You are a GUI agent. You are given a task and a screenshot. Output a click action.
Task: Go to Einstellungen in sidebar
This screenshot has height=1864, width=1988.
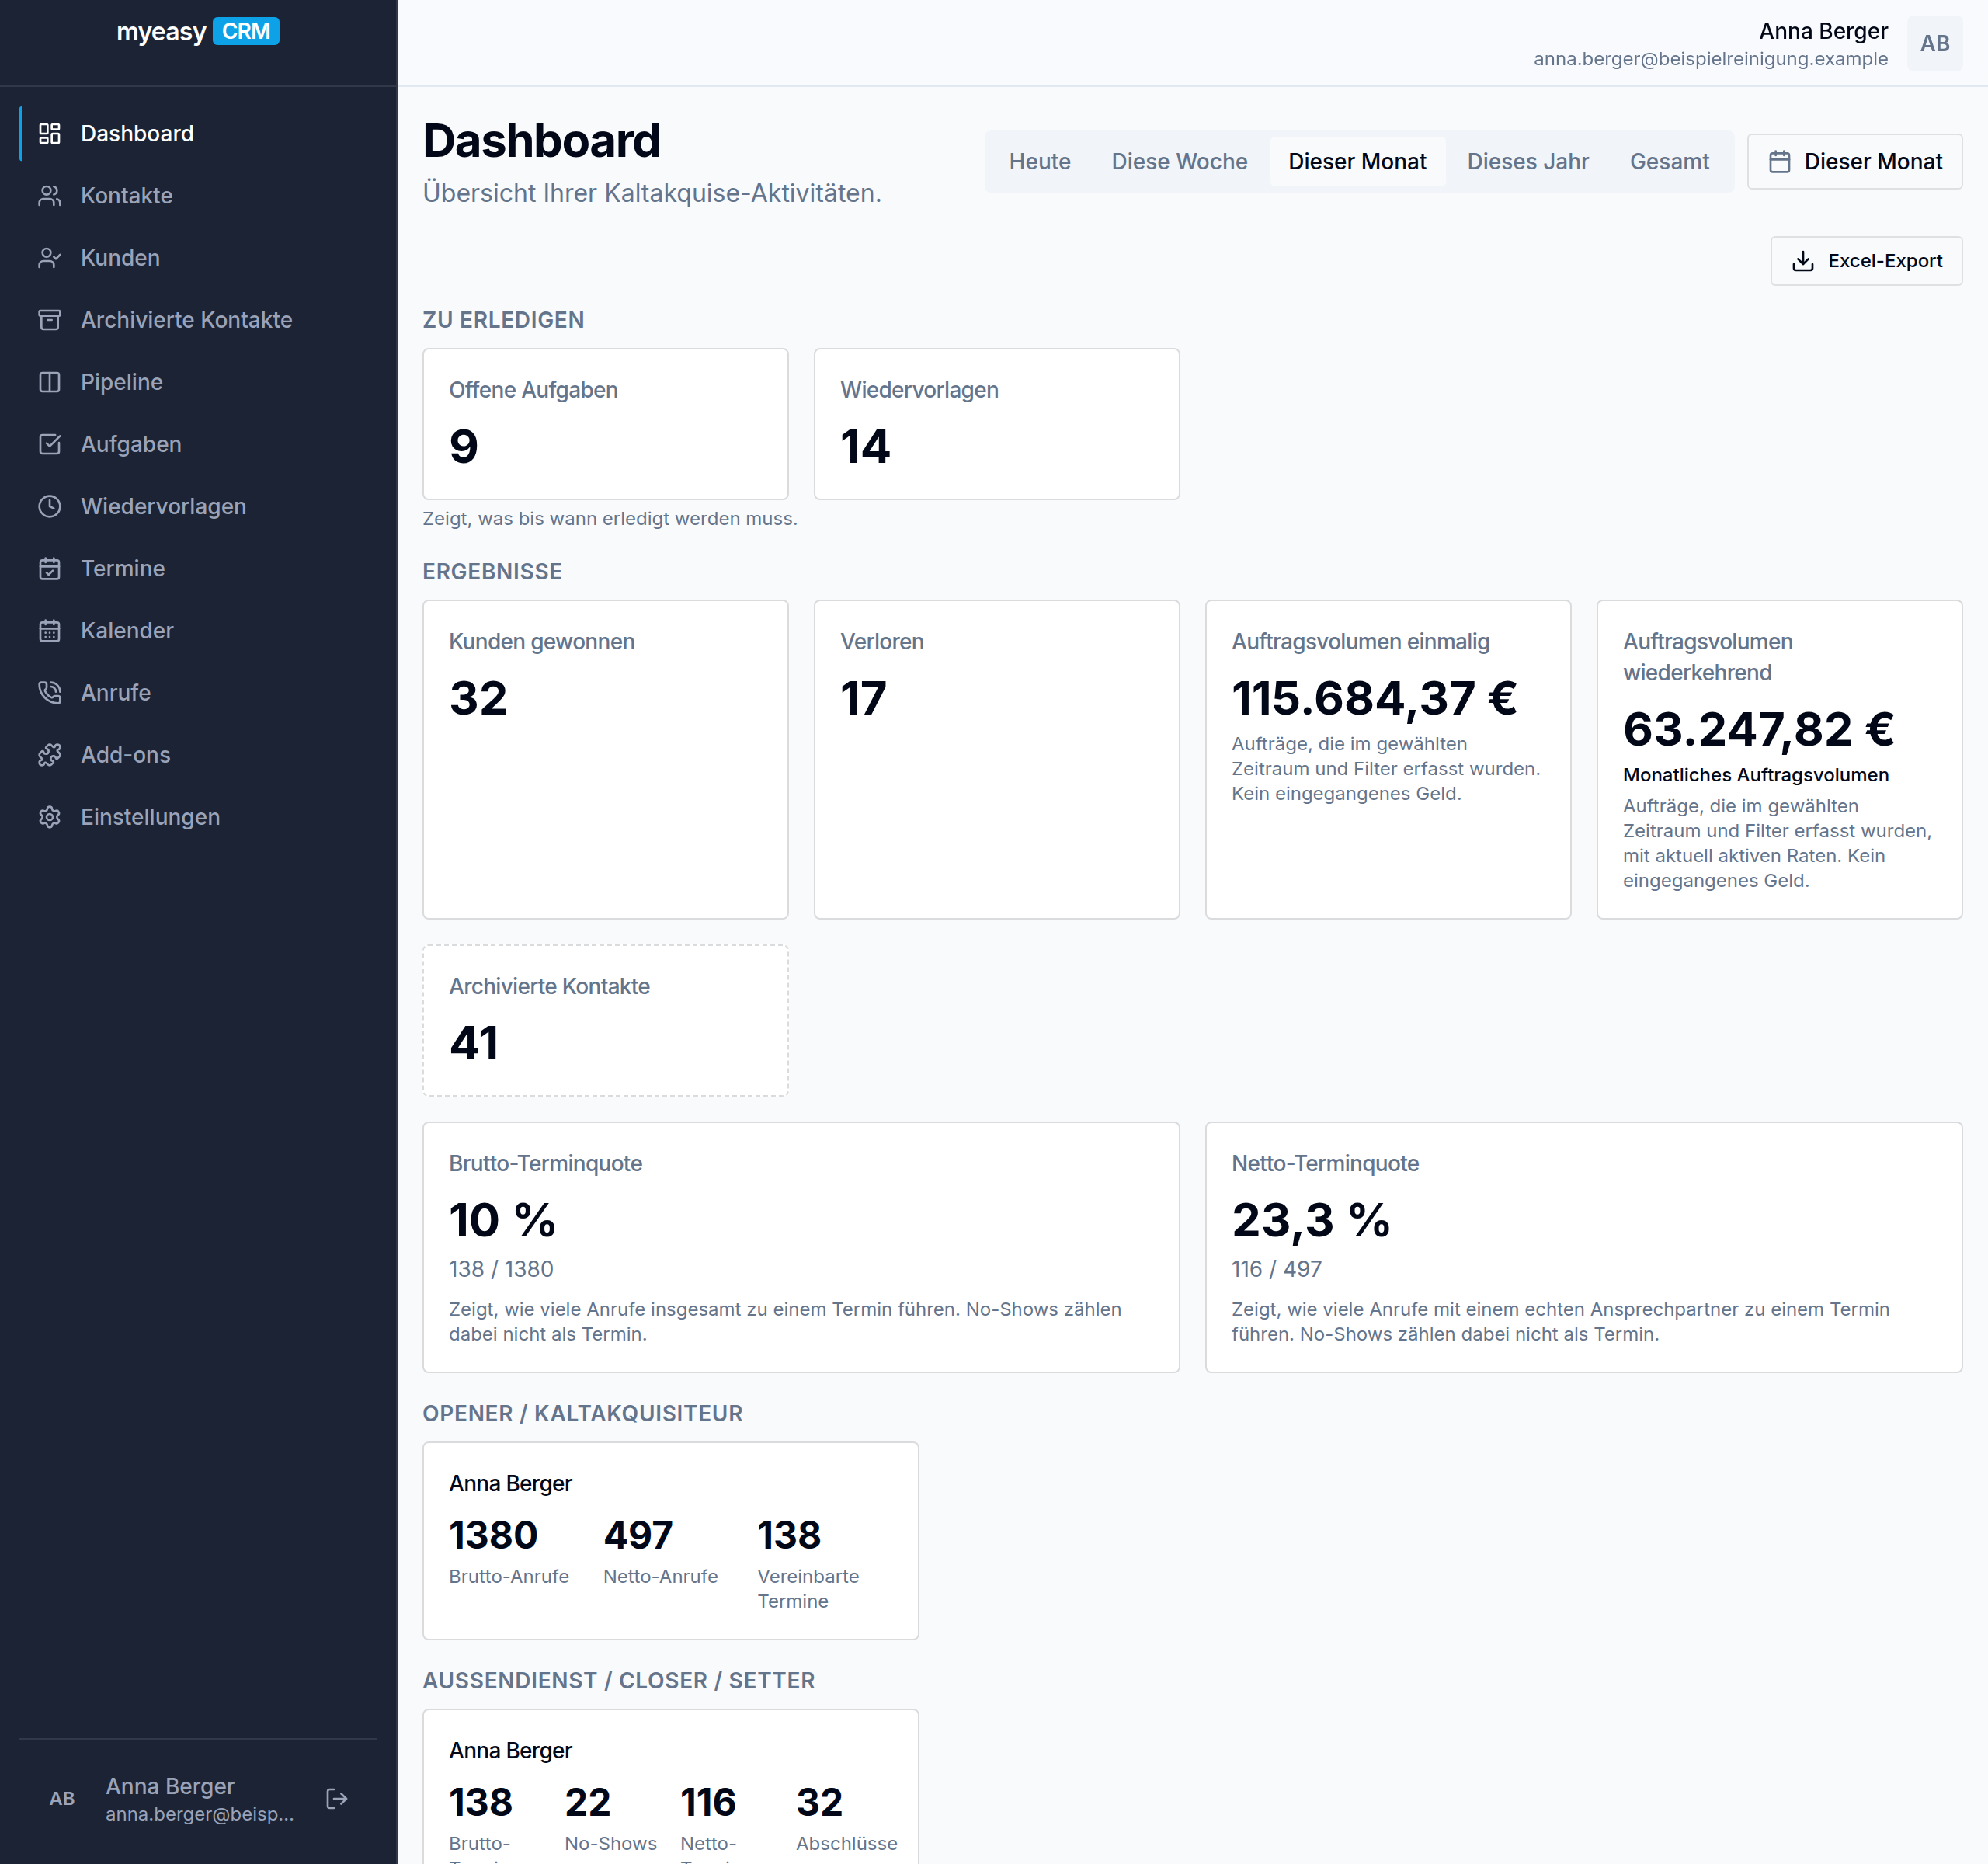(198, 817)
